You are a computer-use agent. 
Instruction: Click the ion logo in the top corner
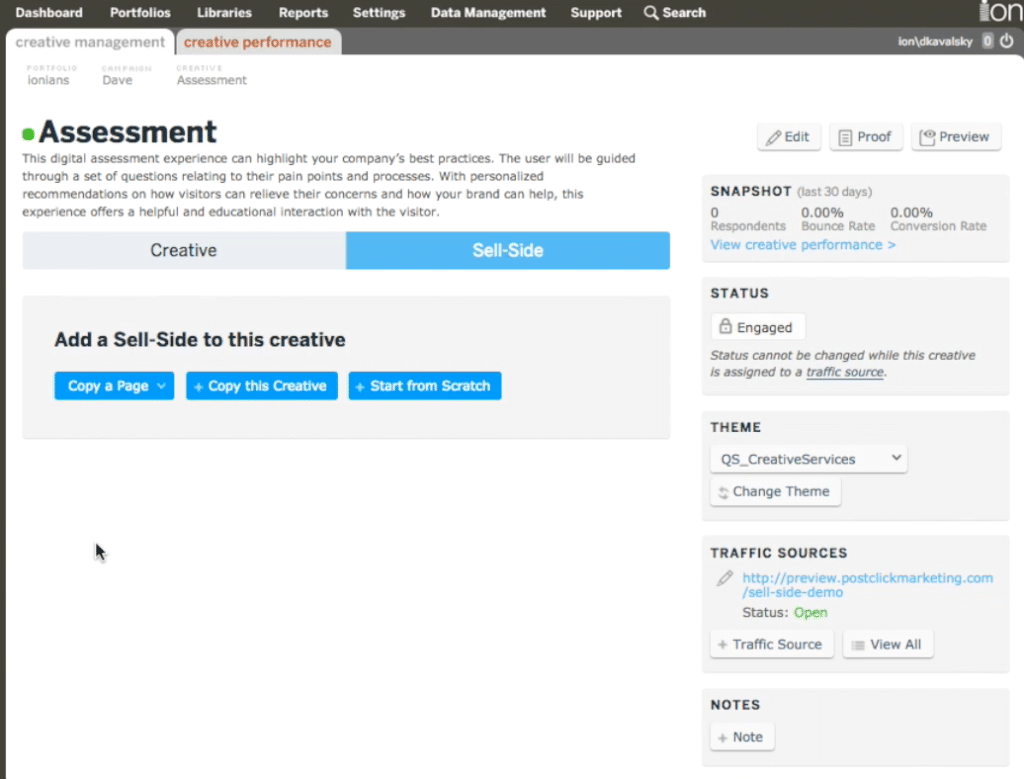pos(1001,11)
